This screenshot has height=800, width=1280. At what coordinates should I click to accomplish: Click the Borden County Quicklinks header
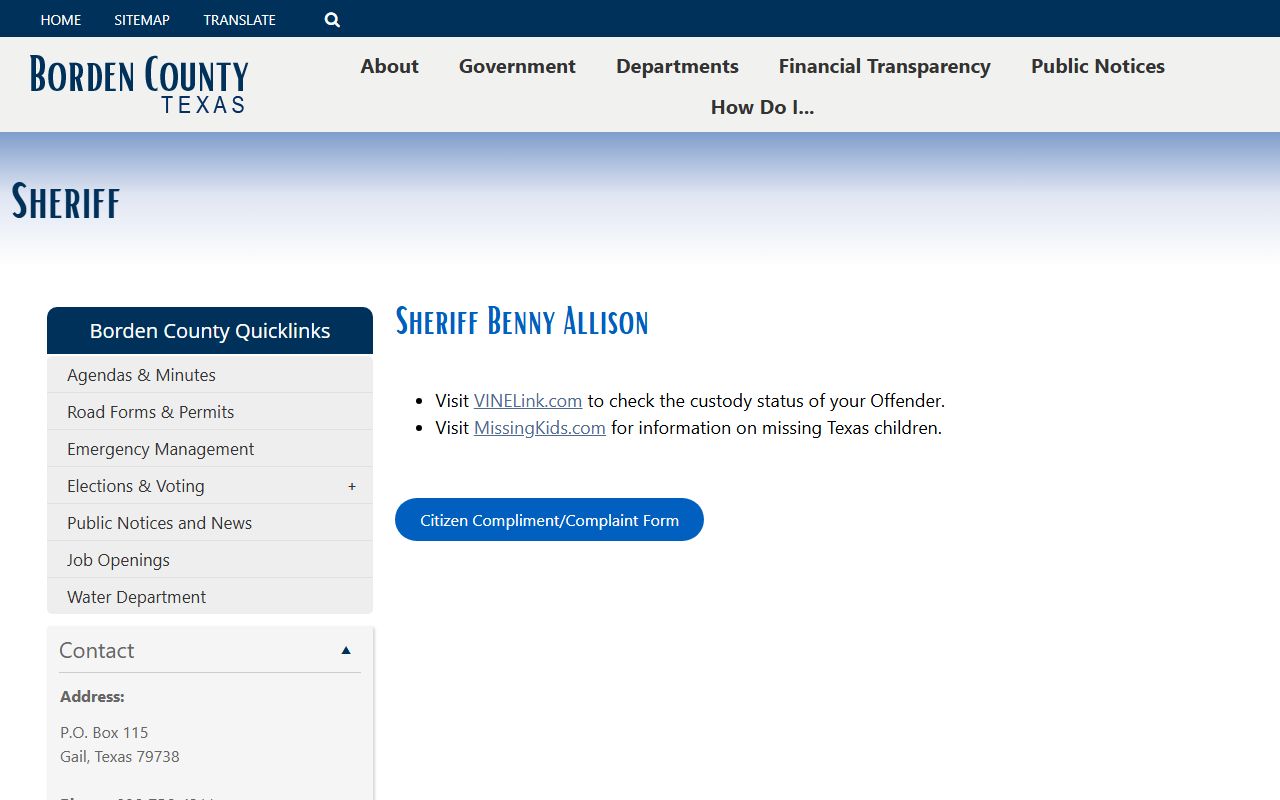point(210,331)
